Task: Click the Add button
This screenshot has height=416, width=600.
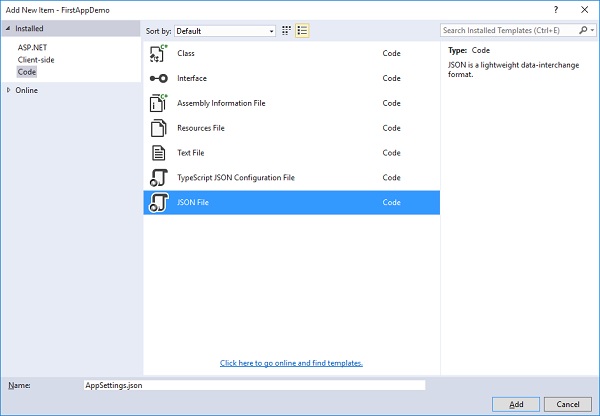Action: pos(515,404)
